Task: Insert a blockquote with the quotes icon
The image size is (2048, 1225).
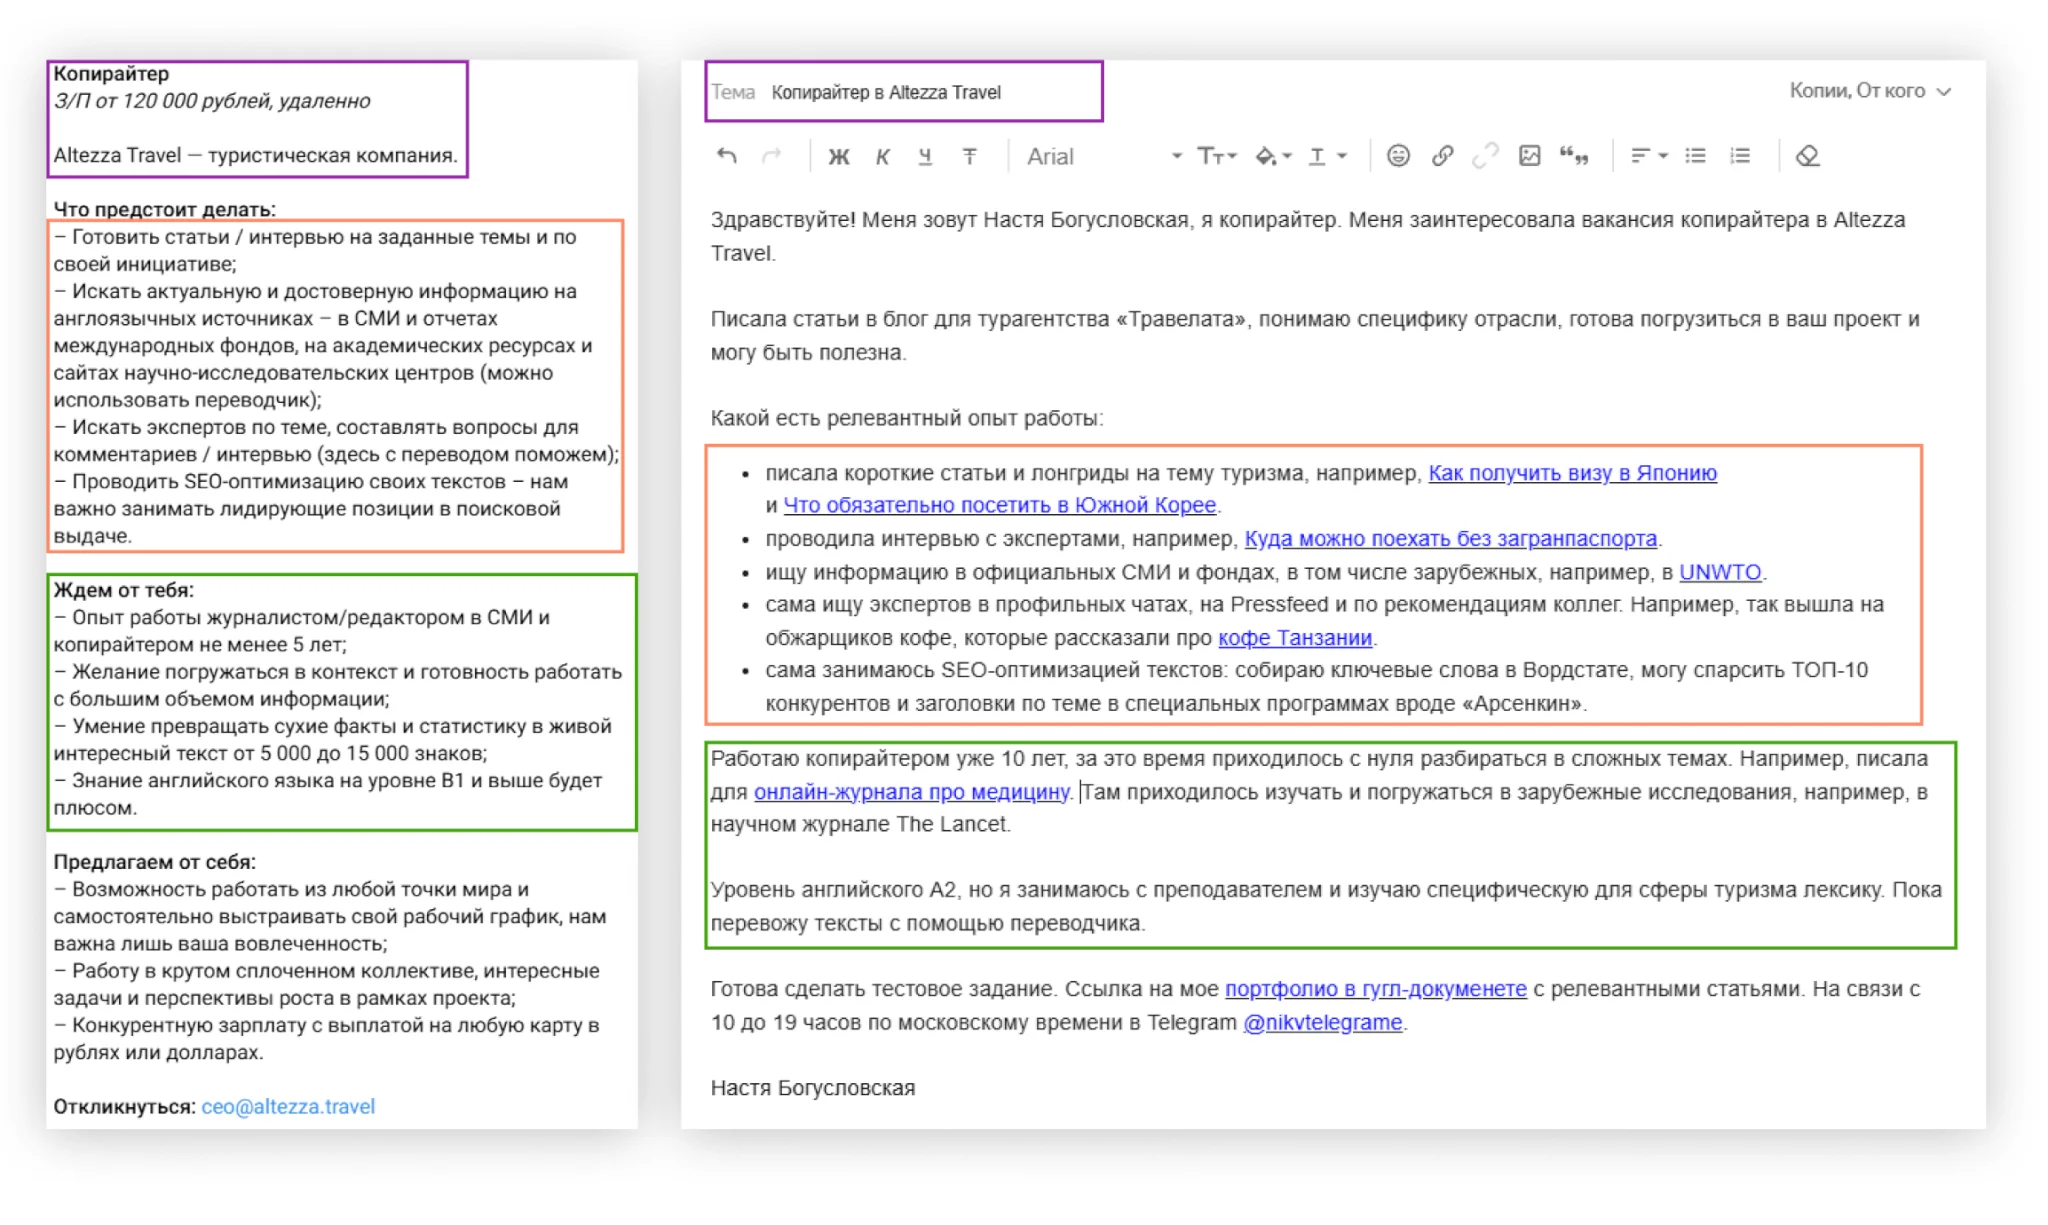Action: pos(1574,155)
